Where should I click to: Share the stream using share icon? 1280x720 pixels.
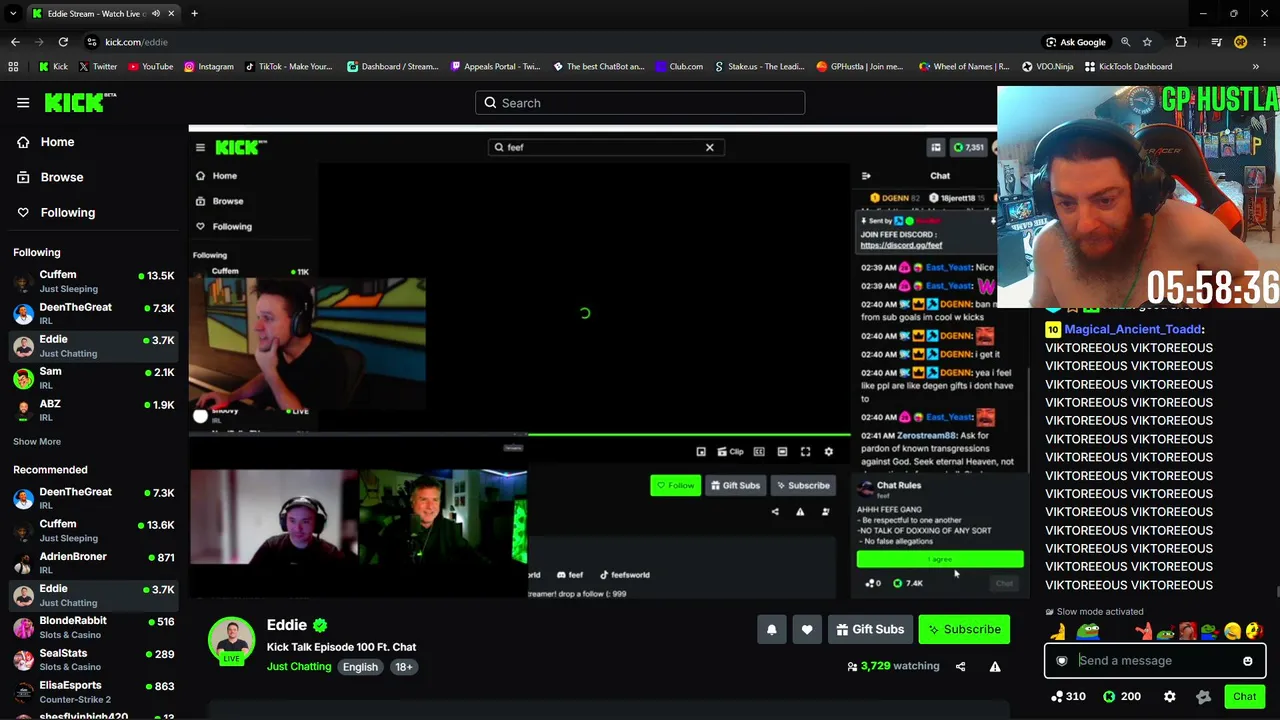[x=960, y=666]
